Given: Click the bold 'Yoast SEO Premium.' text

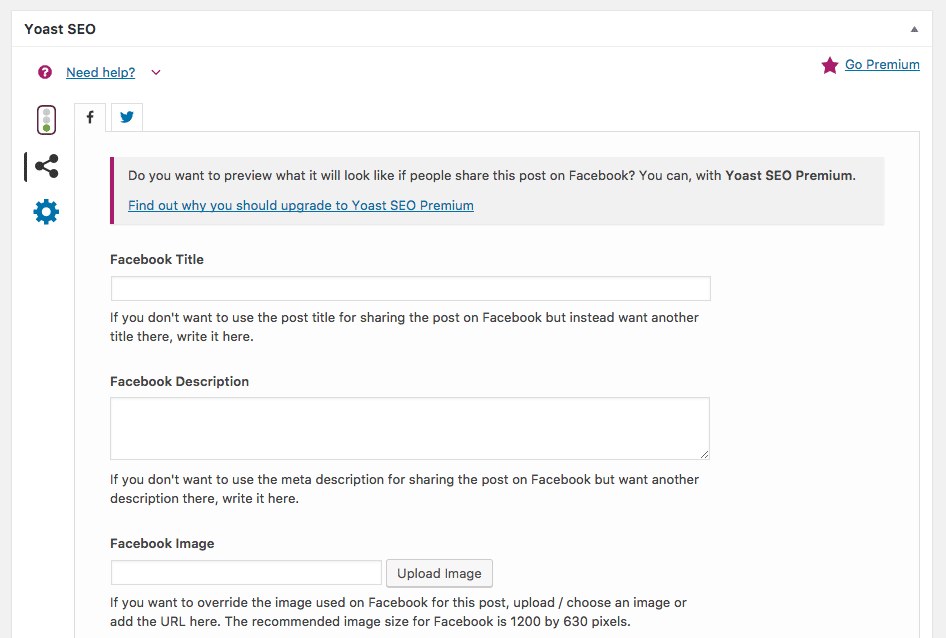Looking at the screenshot, I should click(790, 176).
